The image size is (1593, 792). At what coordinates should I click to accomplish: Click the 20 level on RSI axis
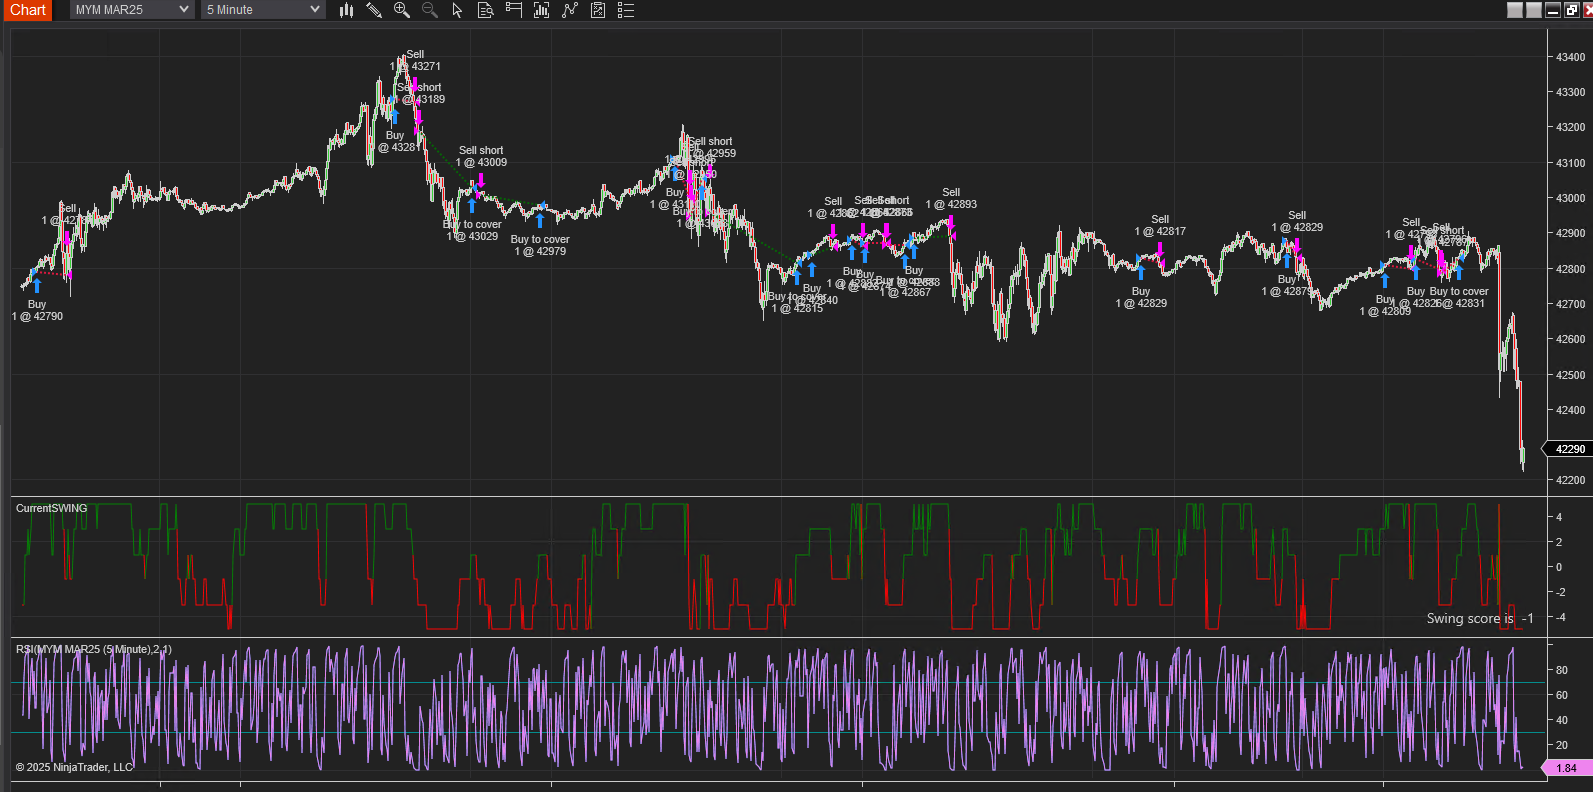[1561, 745]
